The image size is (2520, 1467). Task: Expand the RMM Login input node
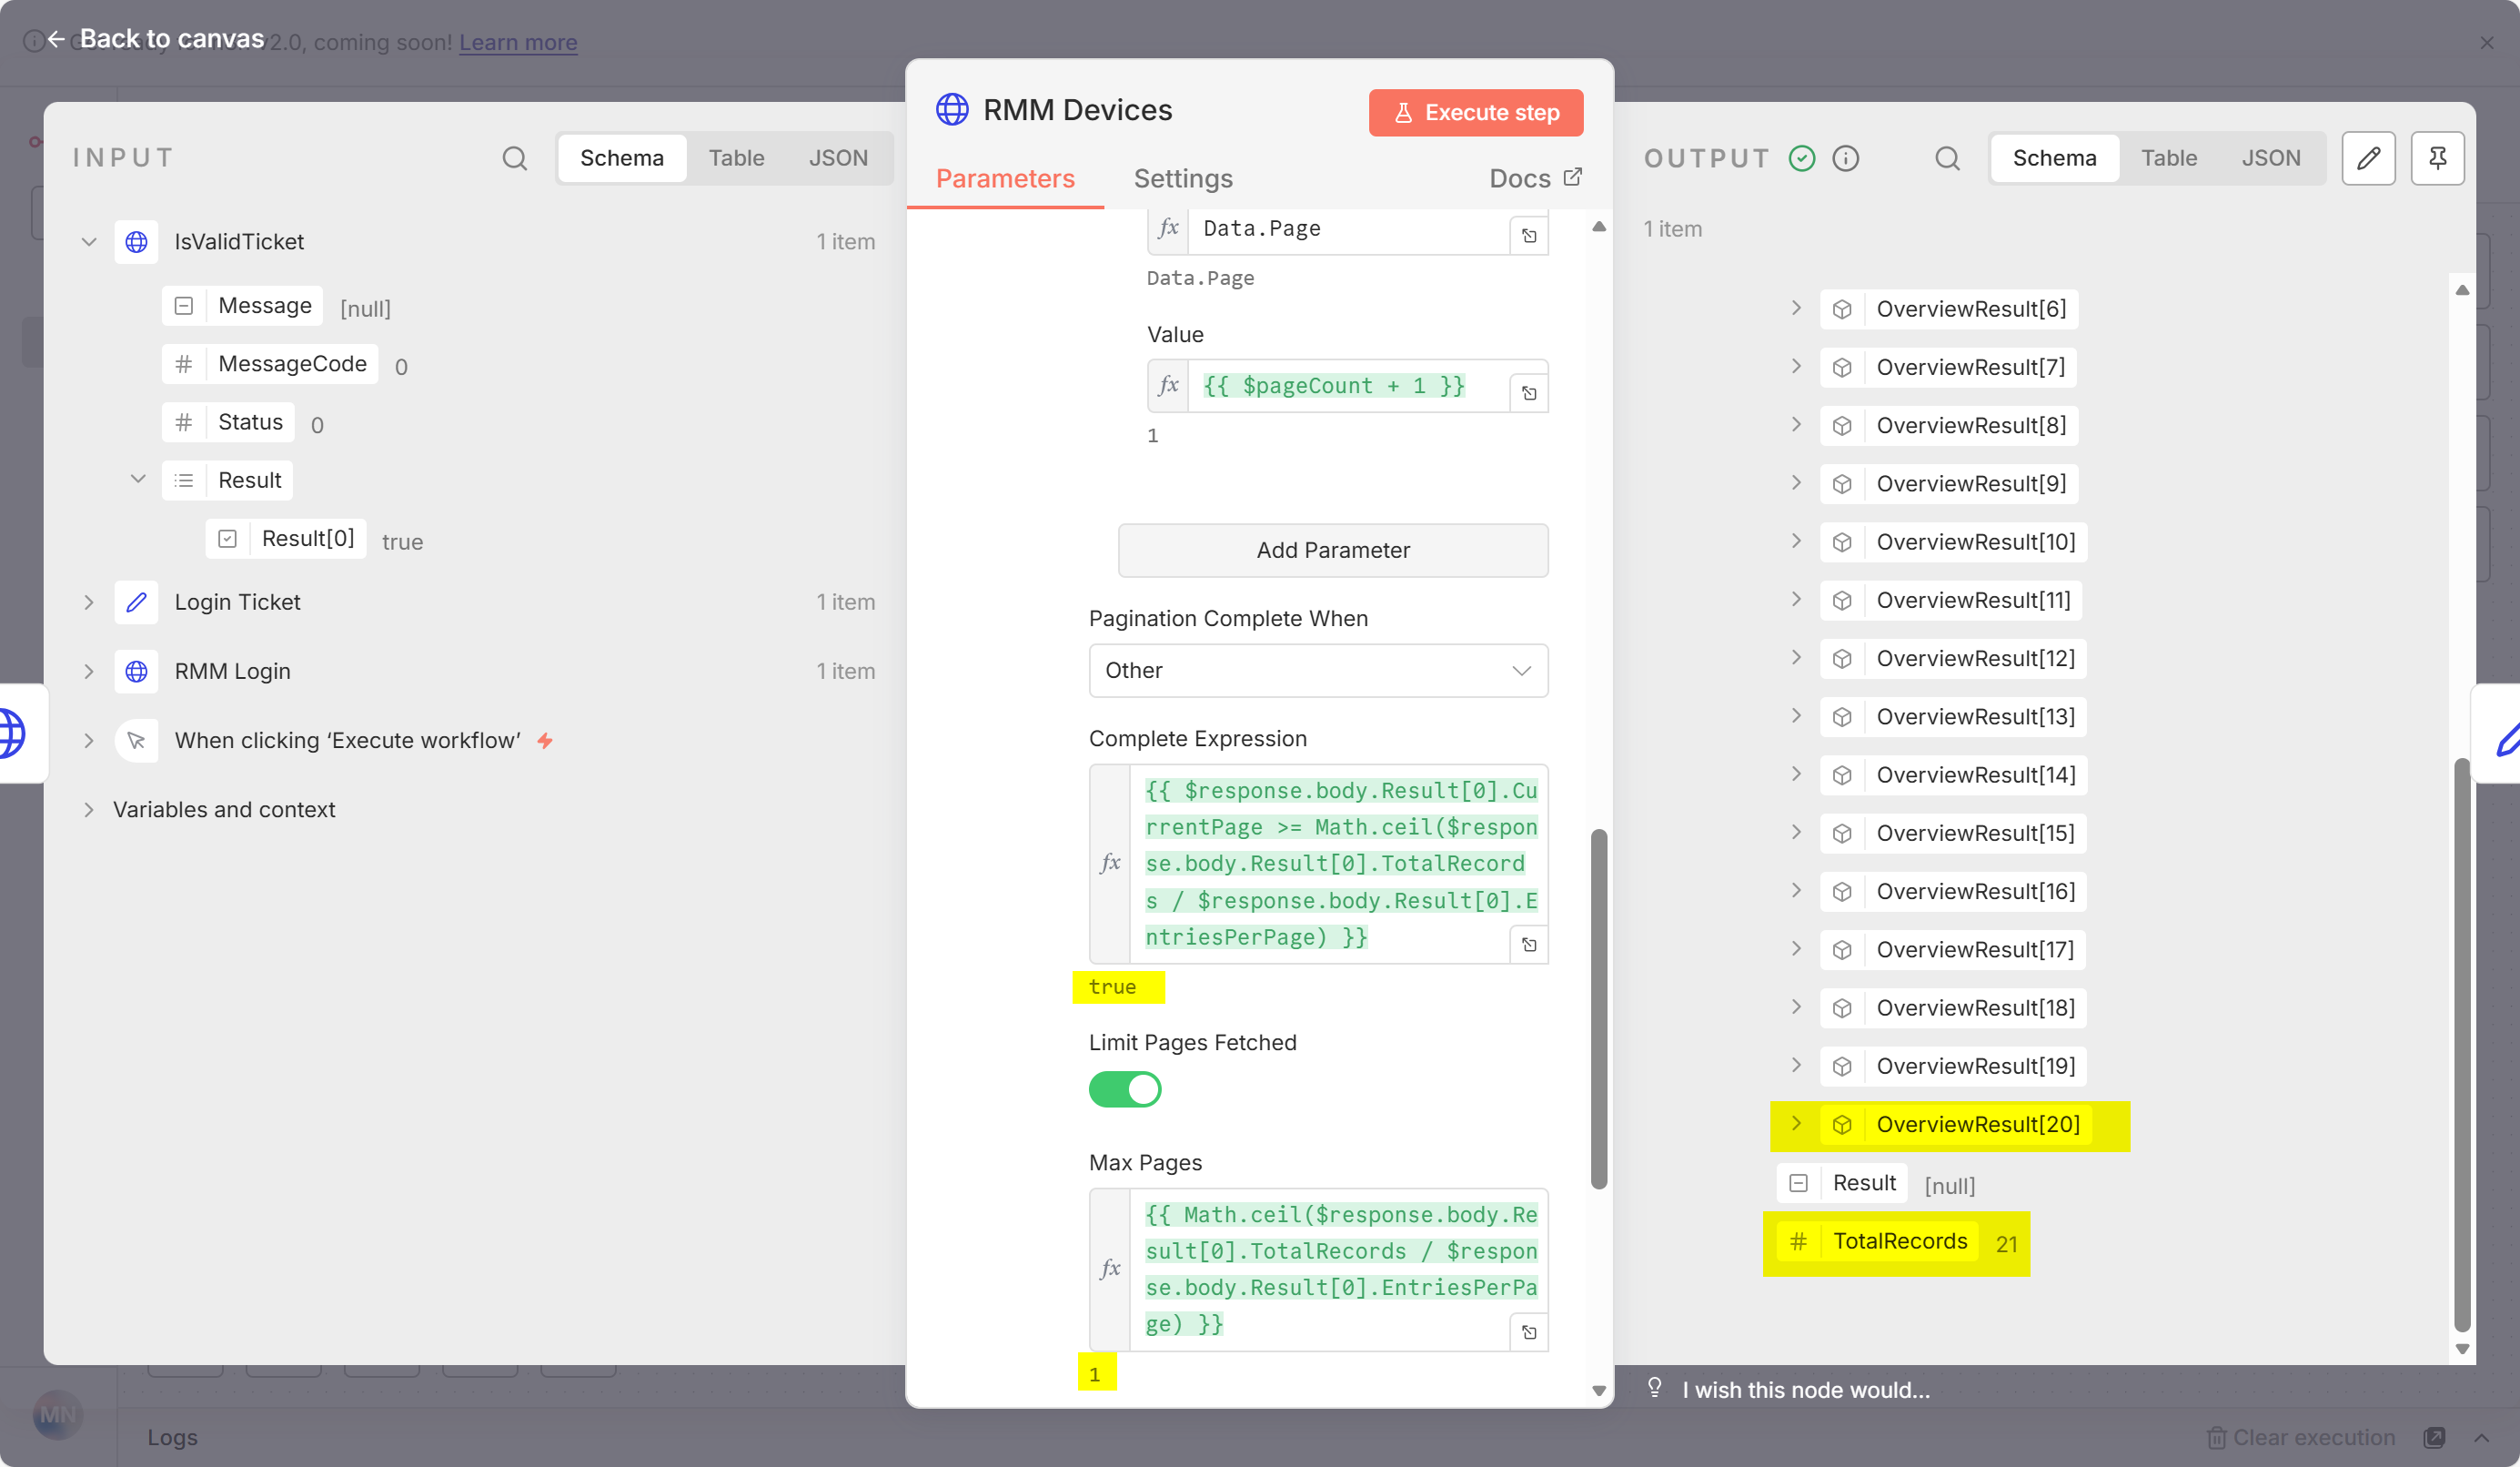point(89,671)
